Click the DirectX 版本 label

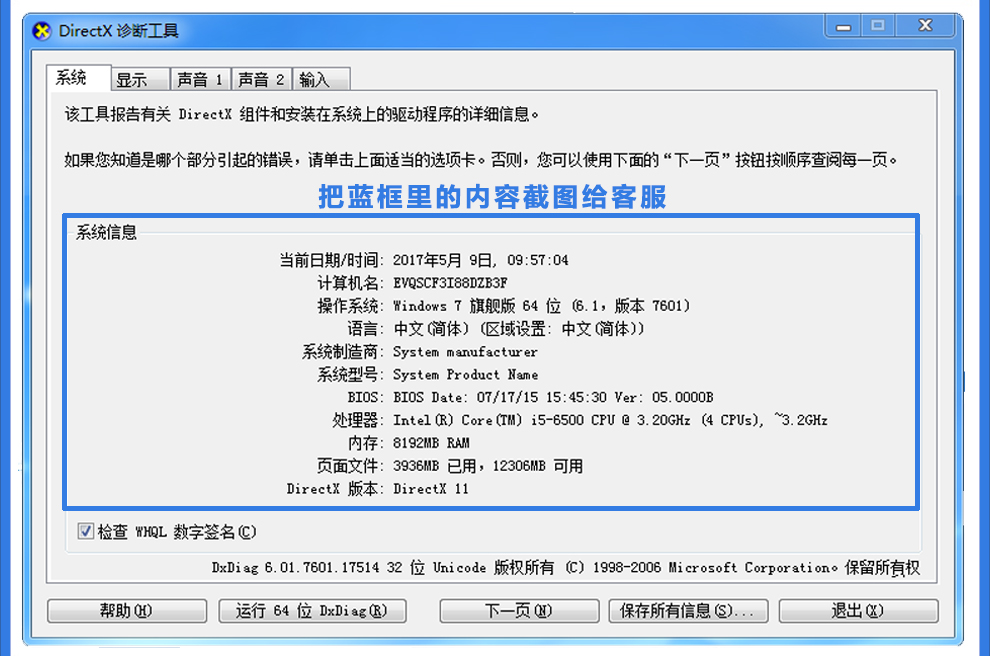(x=335, y=489)
